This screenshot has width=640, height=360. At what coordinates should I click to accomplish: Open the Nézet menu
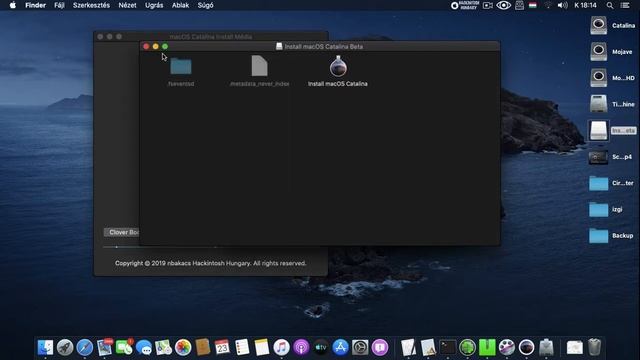coord(127,5)
